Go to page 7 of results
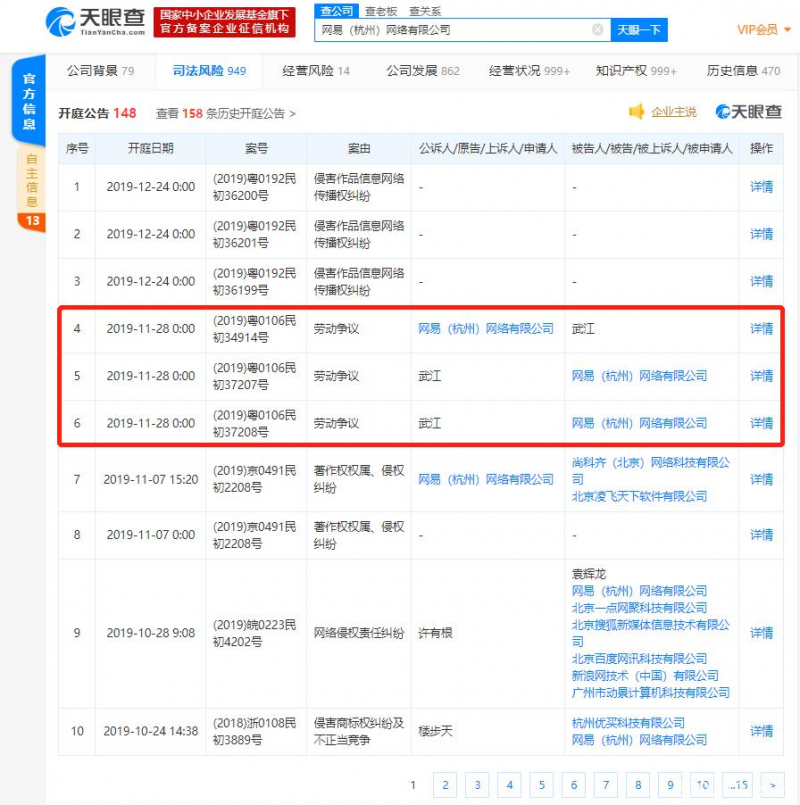Viewport: 800px width, 805px height. (606, 784)
